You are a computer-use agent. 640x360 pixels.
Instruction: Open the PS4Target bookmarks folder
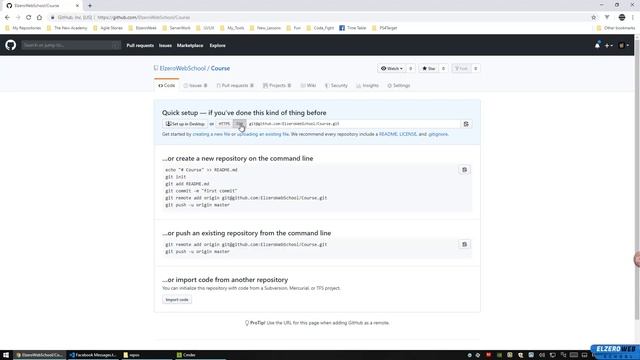pos(384,28)
